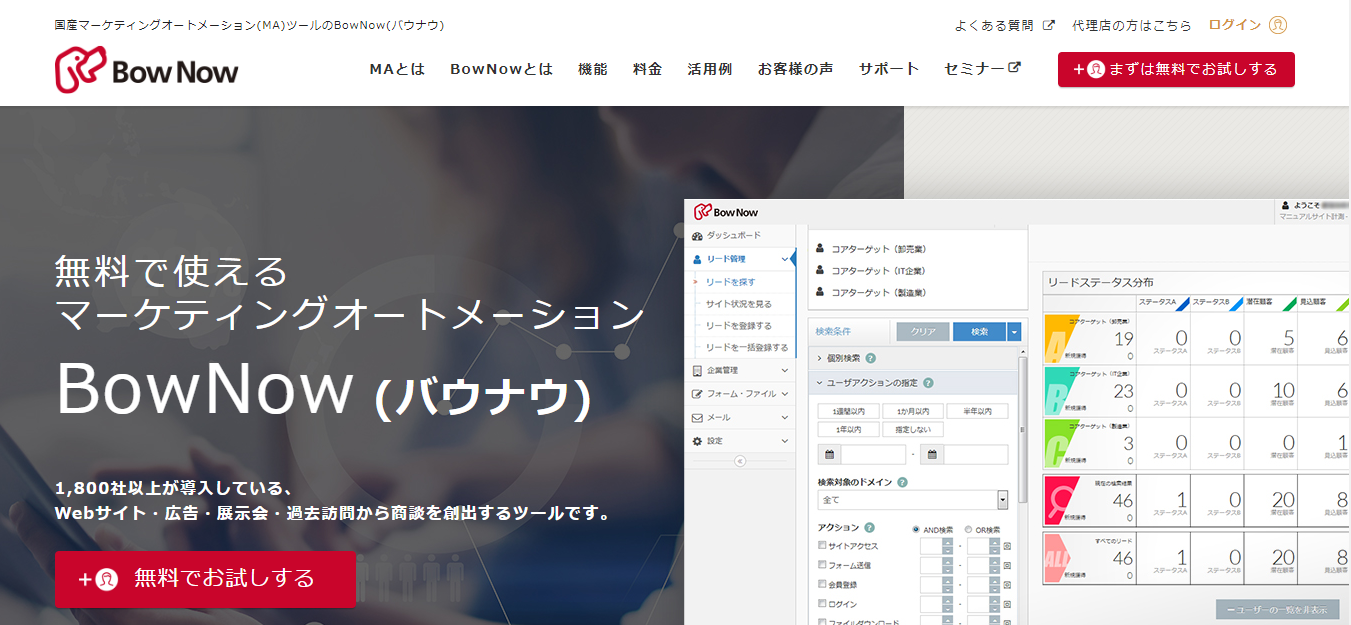Open the 活用例 menu item

(710, 69)
